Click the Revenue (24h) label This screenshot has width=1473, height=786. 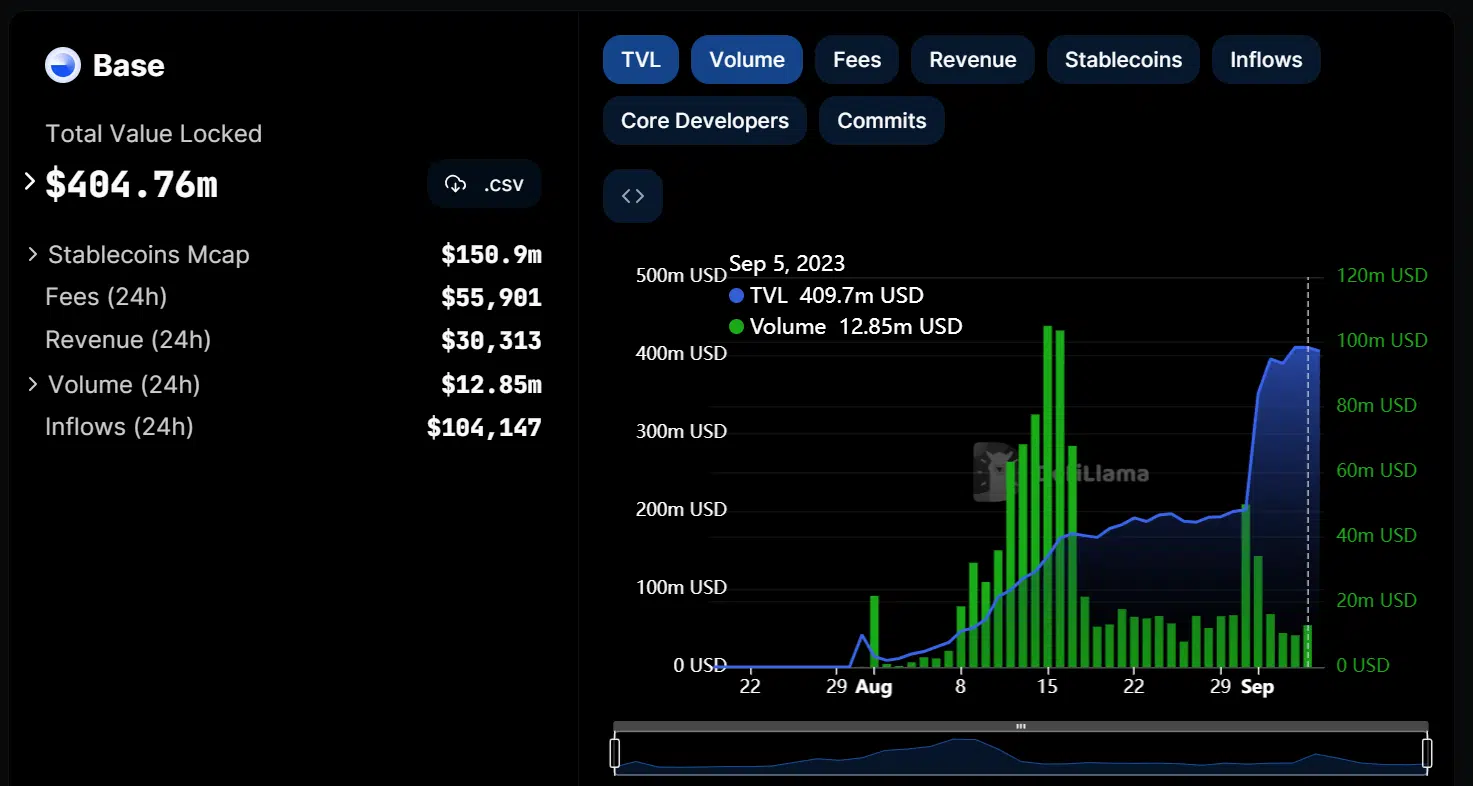pos(128,340)
